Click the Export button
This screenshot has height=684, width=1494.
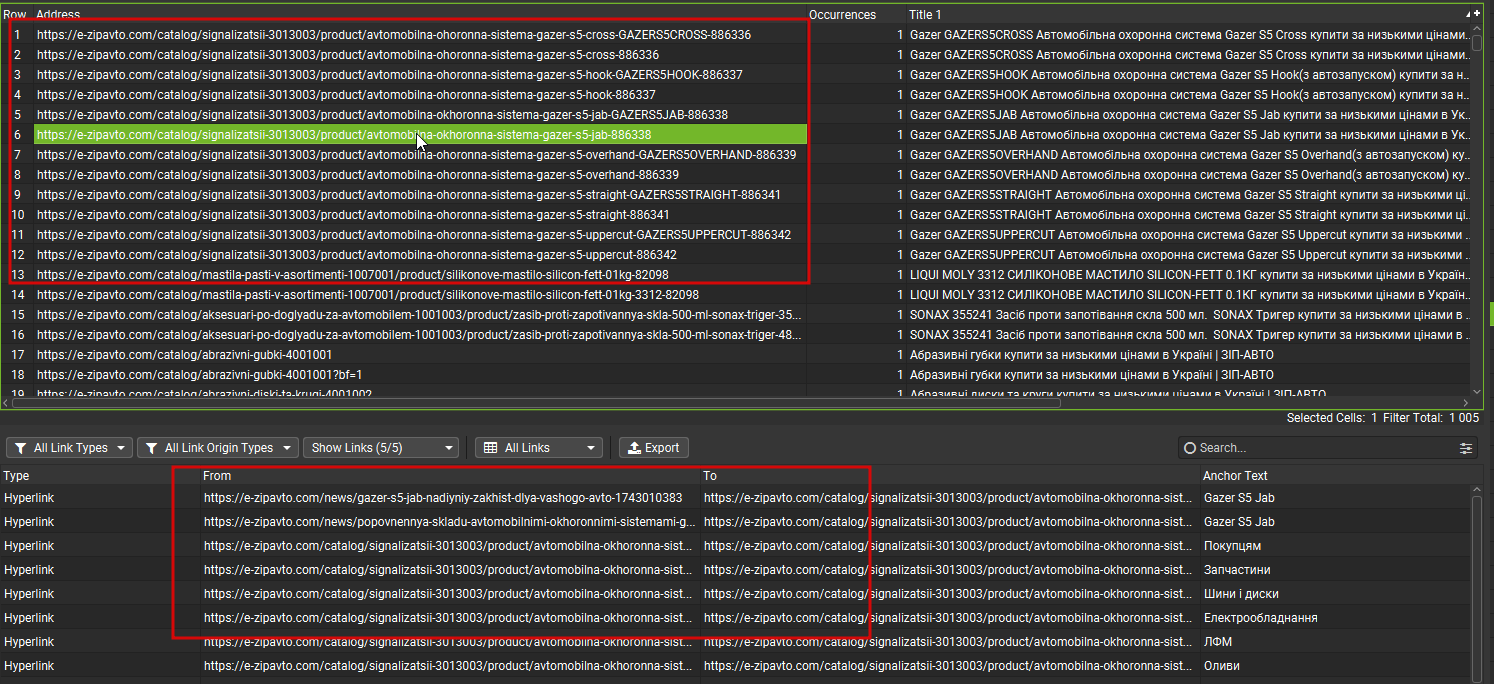click(x=654, y=448)
